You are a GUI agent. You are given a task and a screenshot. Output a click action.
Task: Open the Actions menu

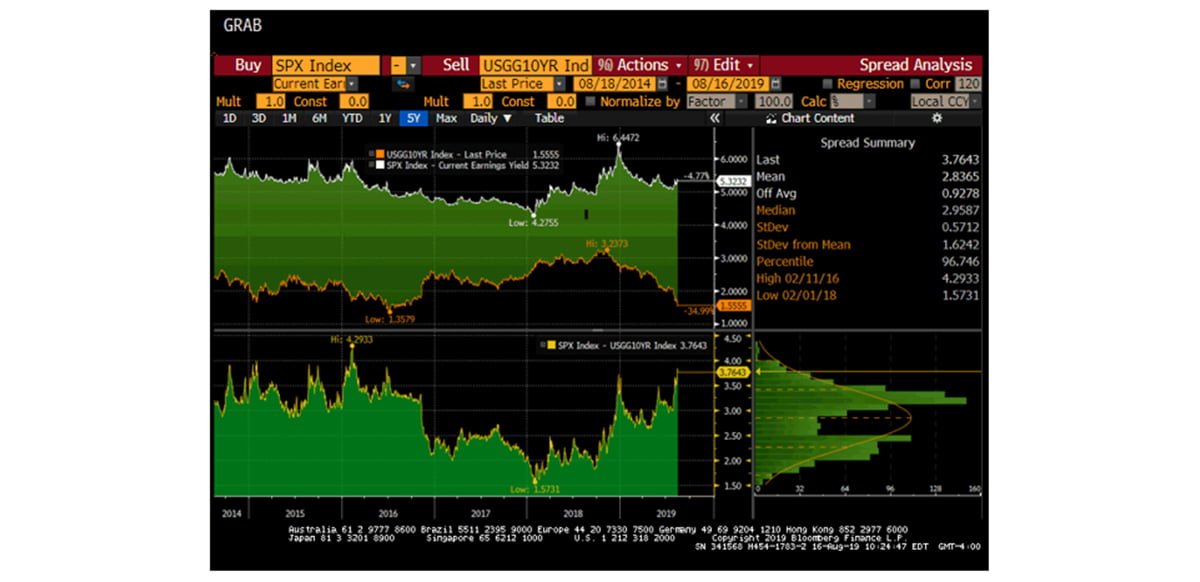[641, 65]
